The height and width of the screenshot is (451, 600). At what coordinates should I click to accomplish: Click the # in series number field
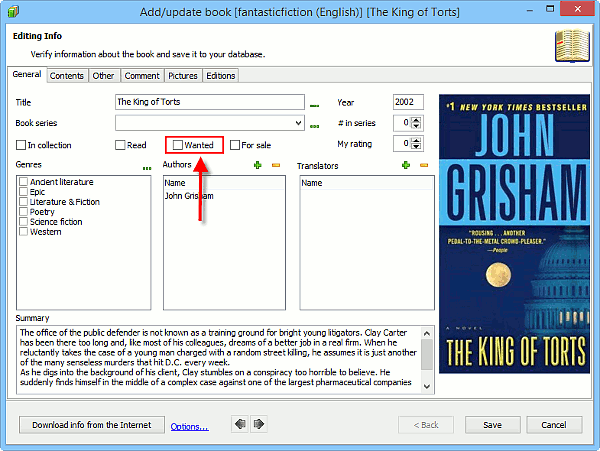coord(402,123)
